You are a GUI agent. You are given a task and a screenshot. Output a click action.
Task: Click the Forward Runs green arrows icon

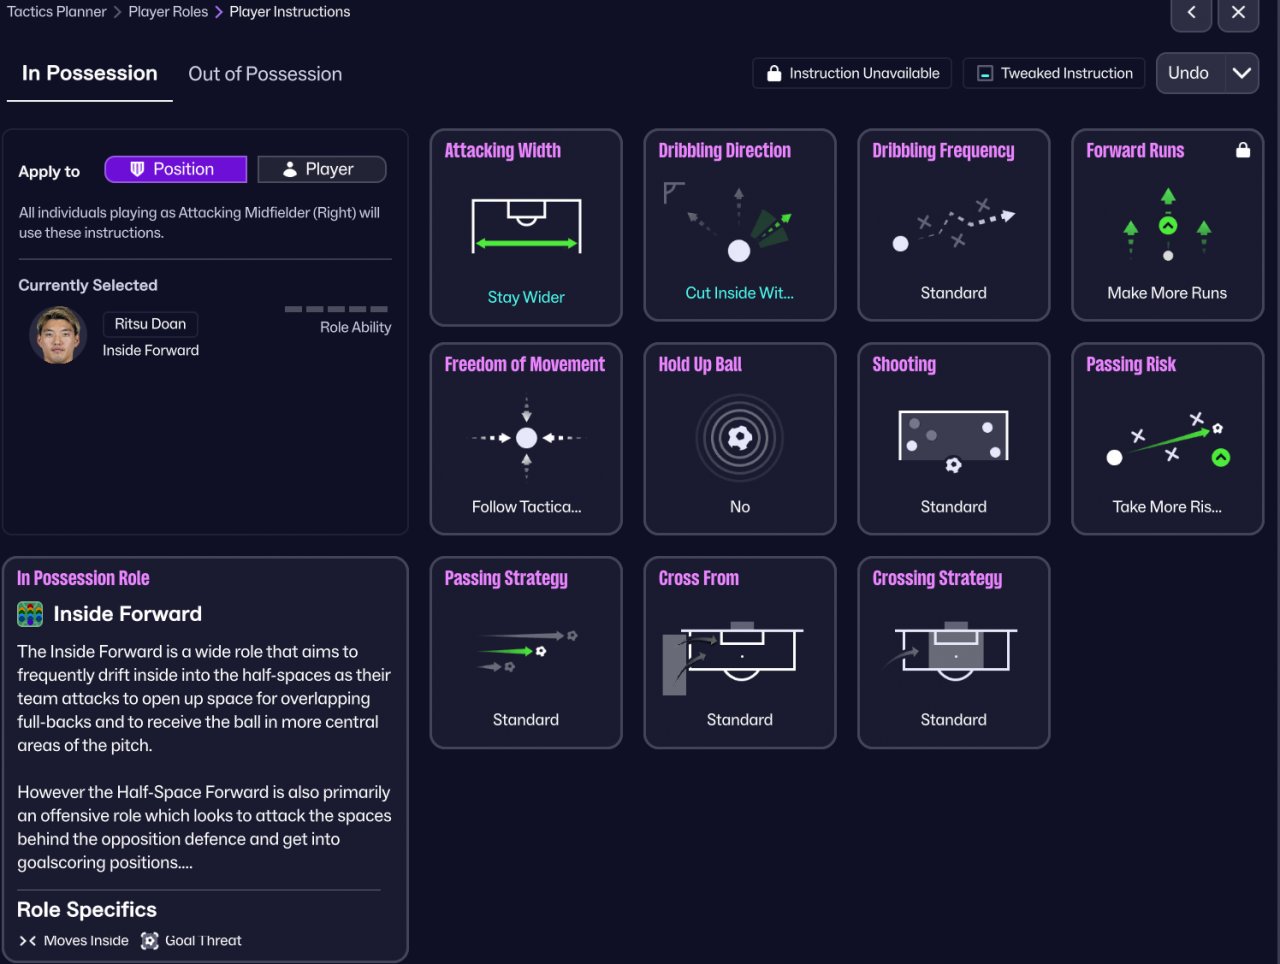1167,225
